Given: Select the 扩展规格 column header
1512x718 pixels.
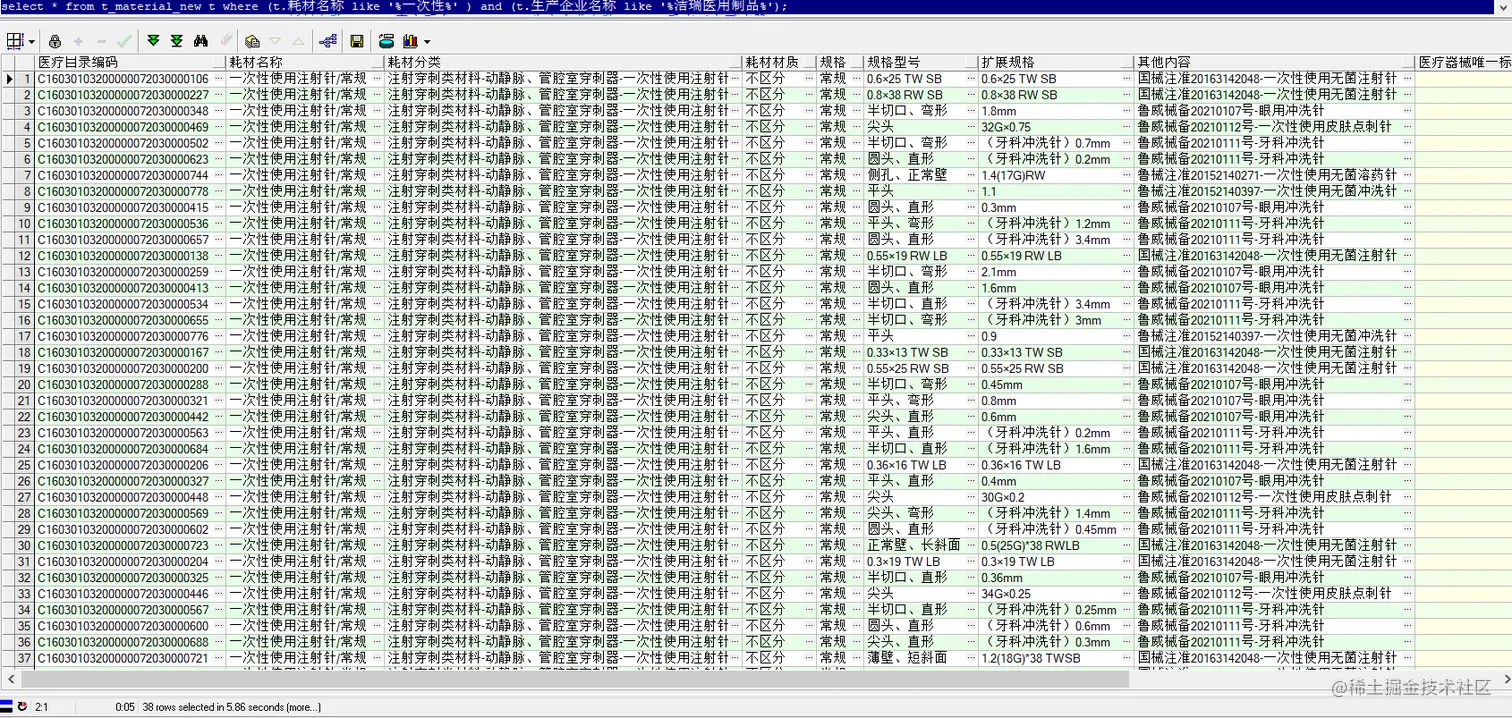Looking at the screenshot, I should click(x=1056, y=62).
